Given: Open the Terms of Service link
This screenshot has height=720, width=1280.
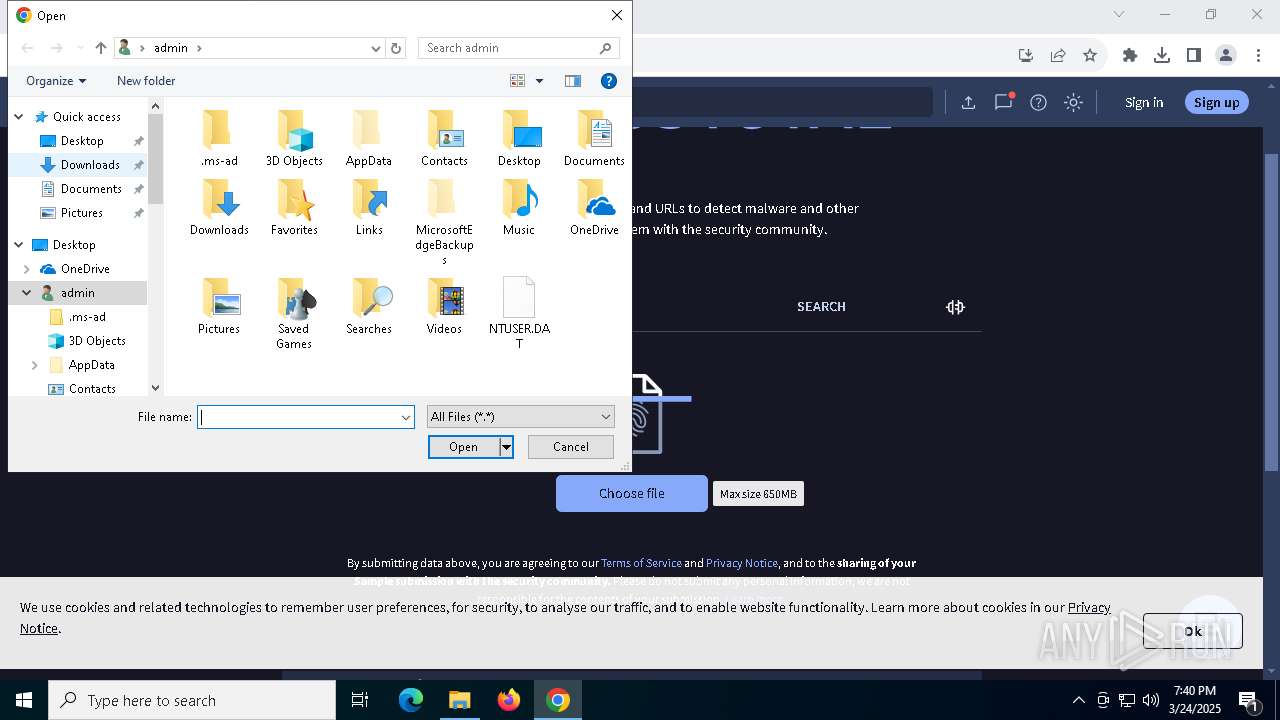Looking at the screenshot, I should pyautogui.click(x=641, y=563).
